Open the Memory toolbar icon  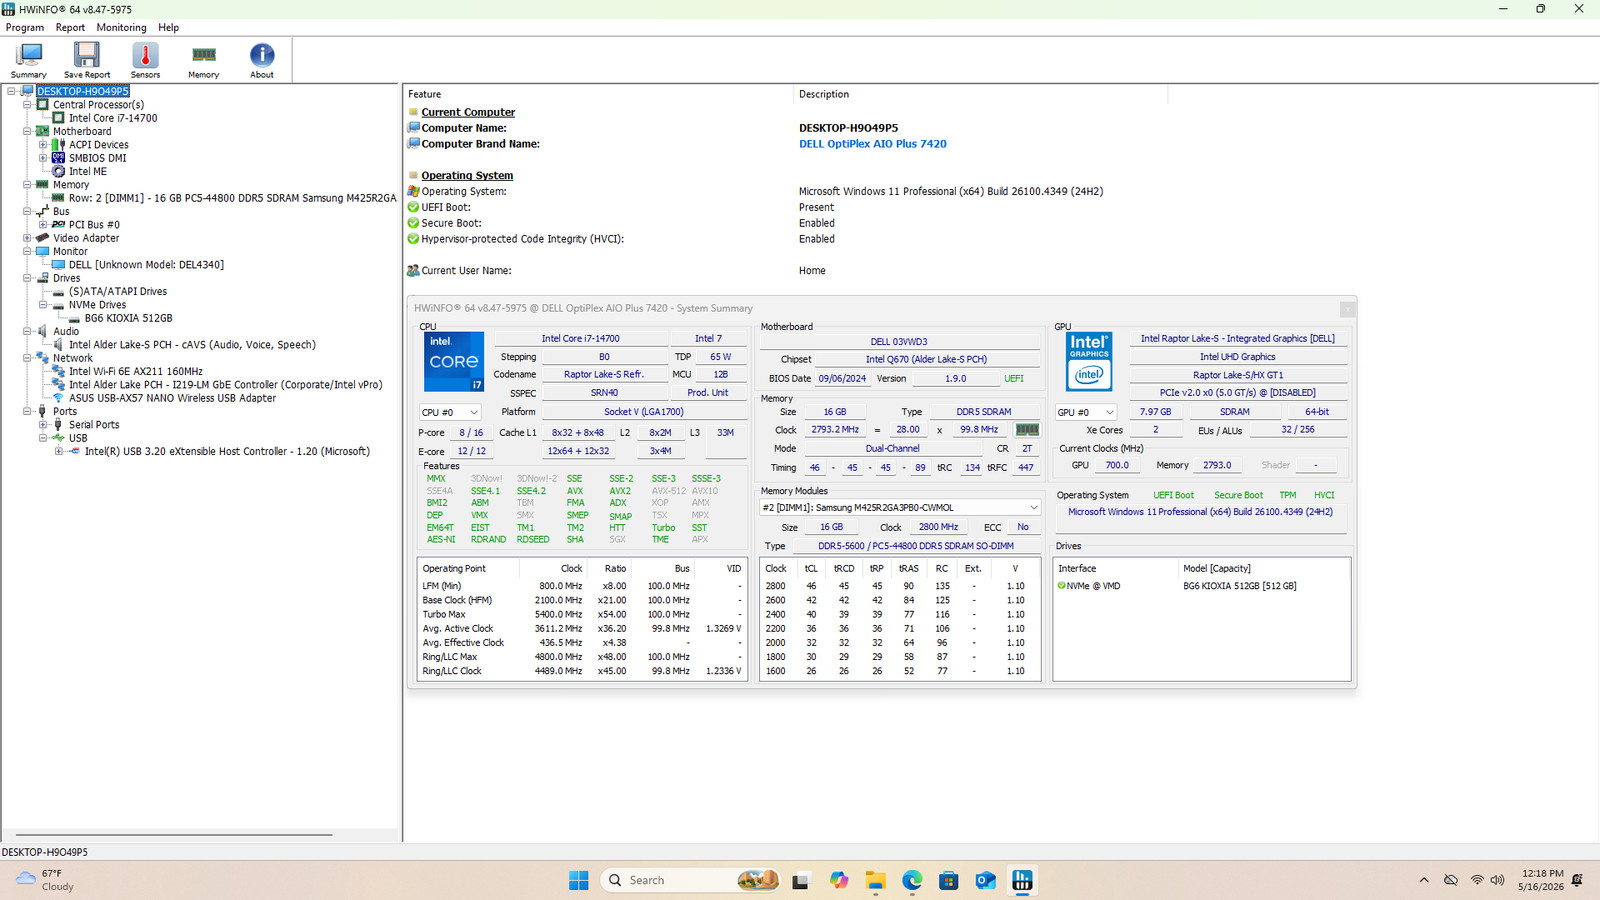[203, 60]
